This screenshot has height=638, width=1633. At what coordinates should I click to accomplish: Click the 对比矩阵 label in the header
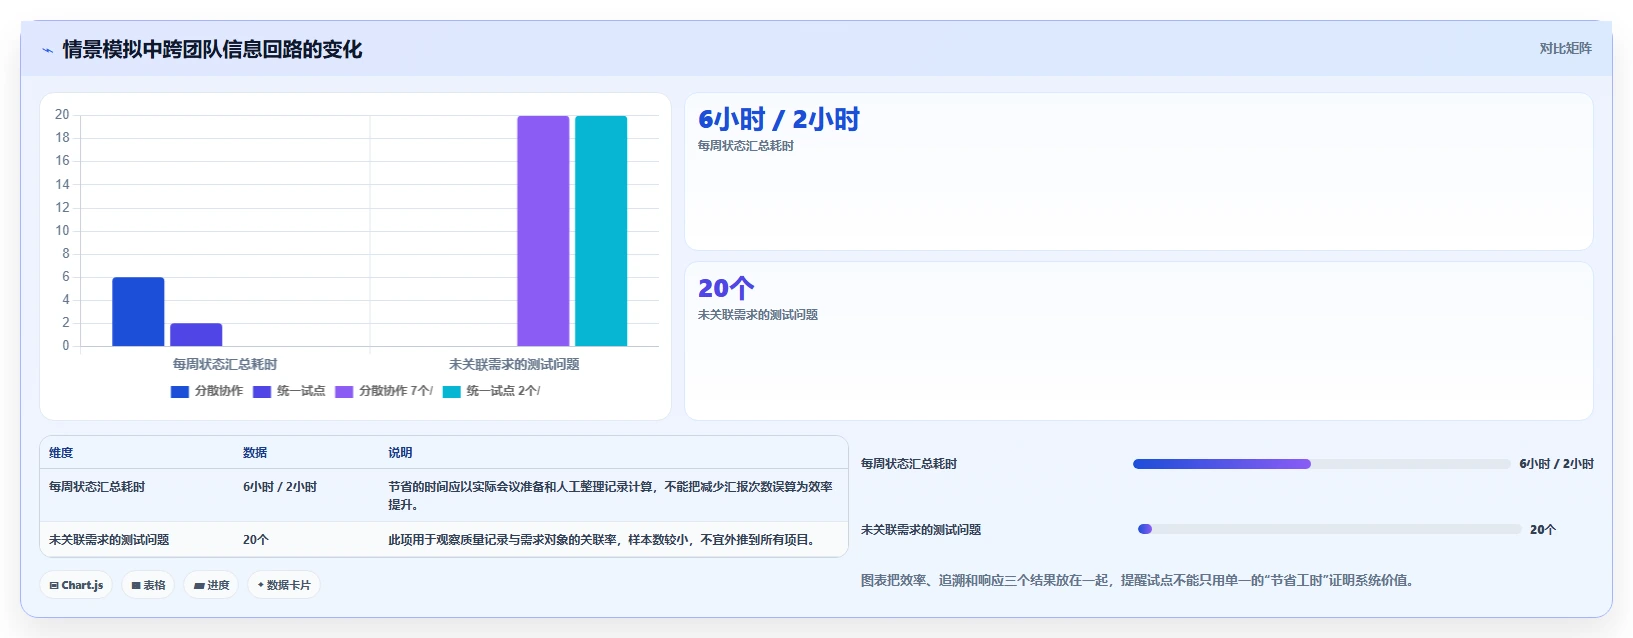[x=1565, y=48]
